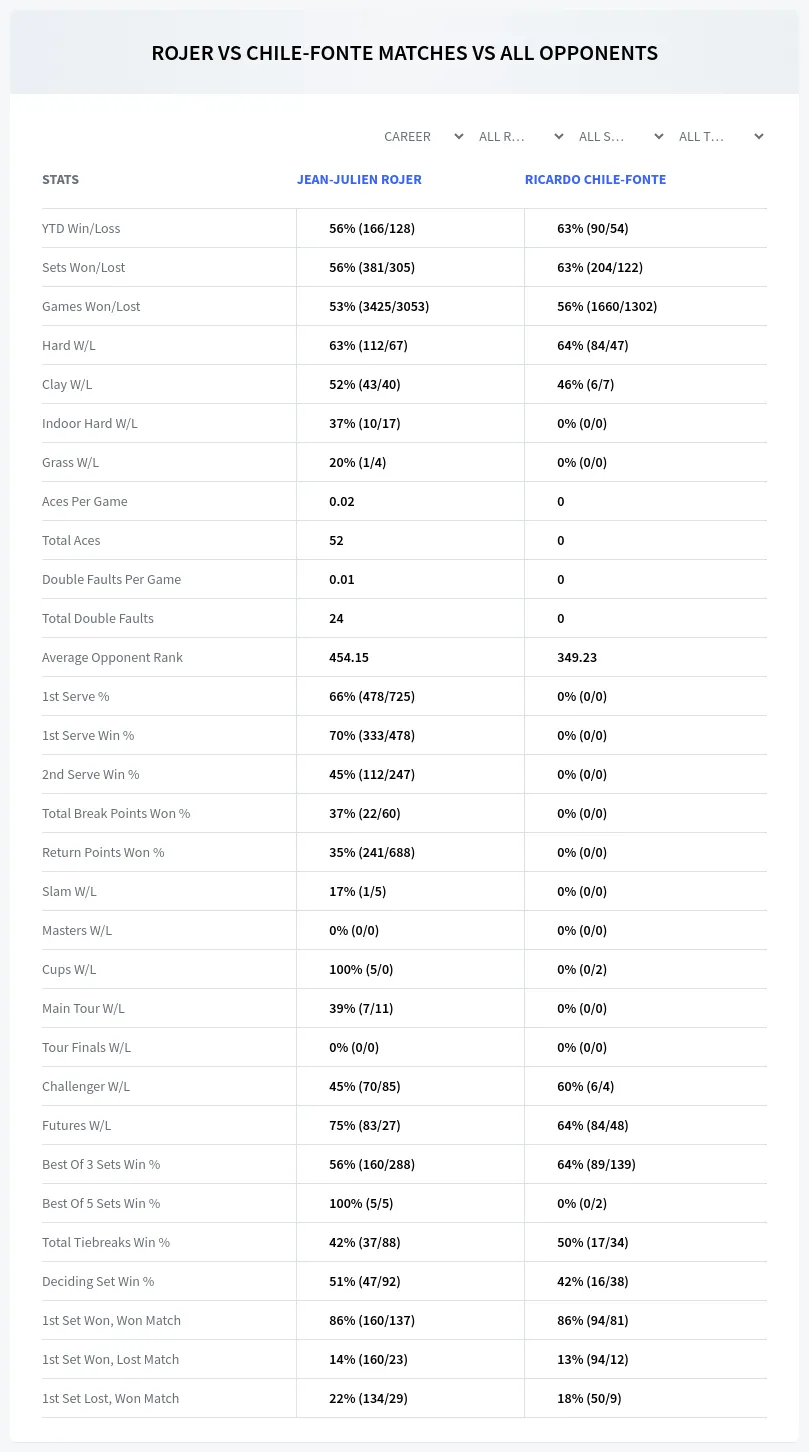
Task: Click Chile-Fonte's Futures W/L value 64% (84/48)
Action: tap(593, 1125)
